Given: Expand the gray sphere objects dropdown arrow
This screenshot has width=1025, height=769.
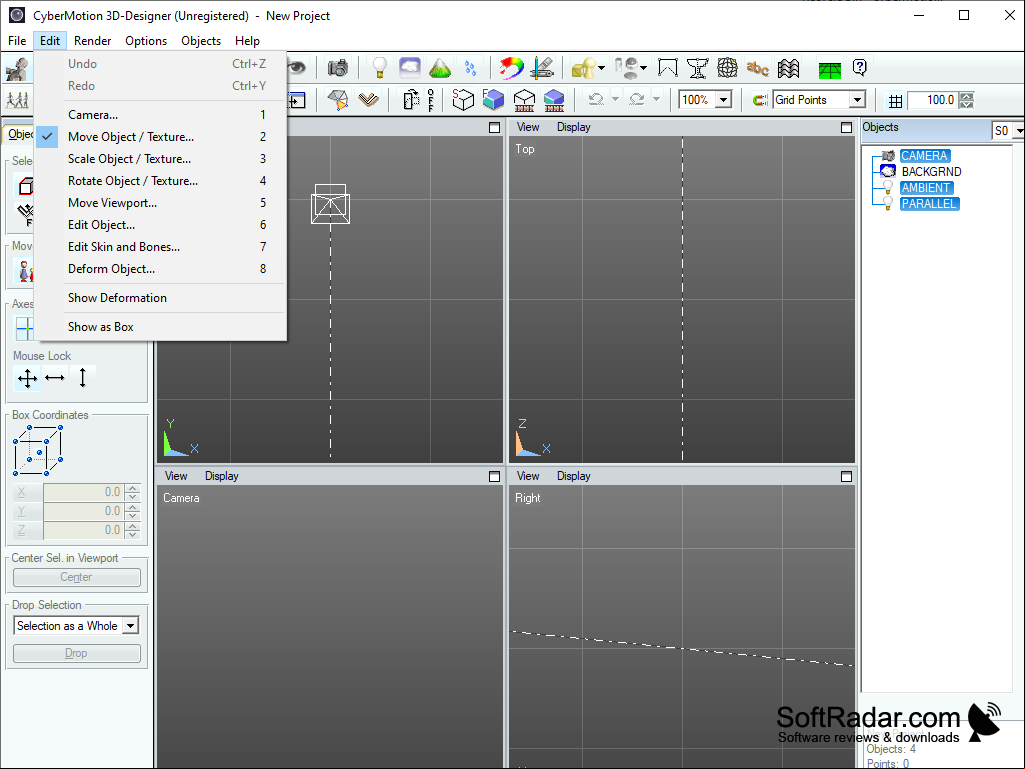Looking at the screenshot, I should click(643, 68).
